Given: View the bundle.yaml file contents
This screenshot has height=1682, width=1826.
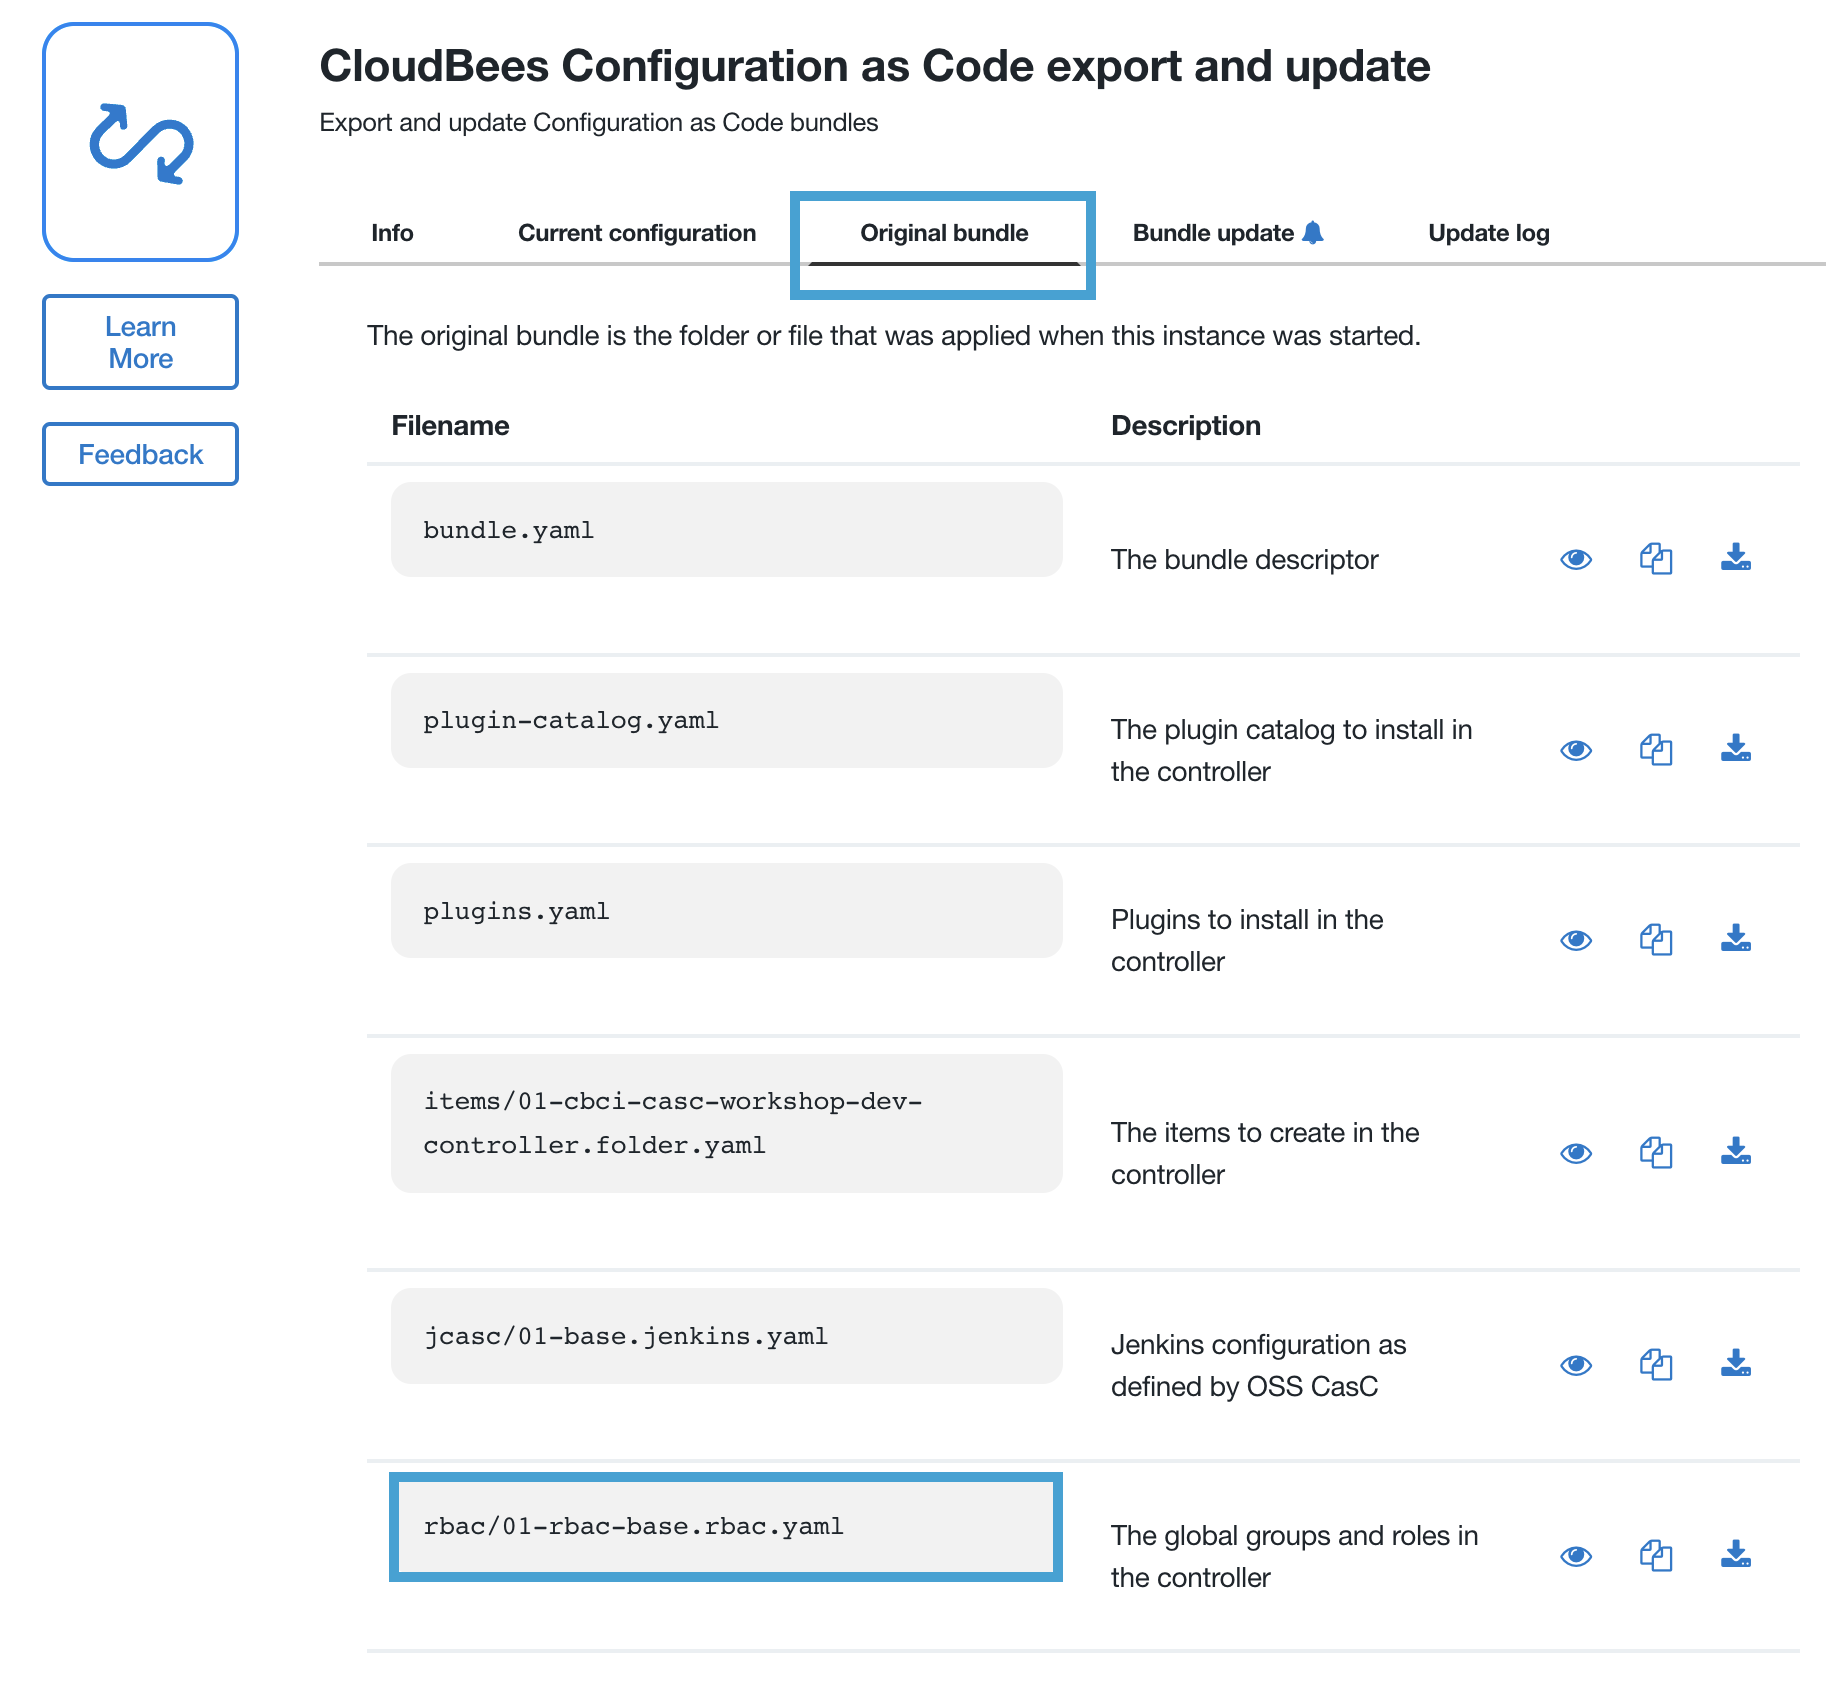Looking at the screenshot, I should [1576, 559].
